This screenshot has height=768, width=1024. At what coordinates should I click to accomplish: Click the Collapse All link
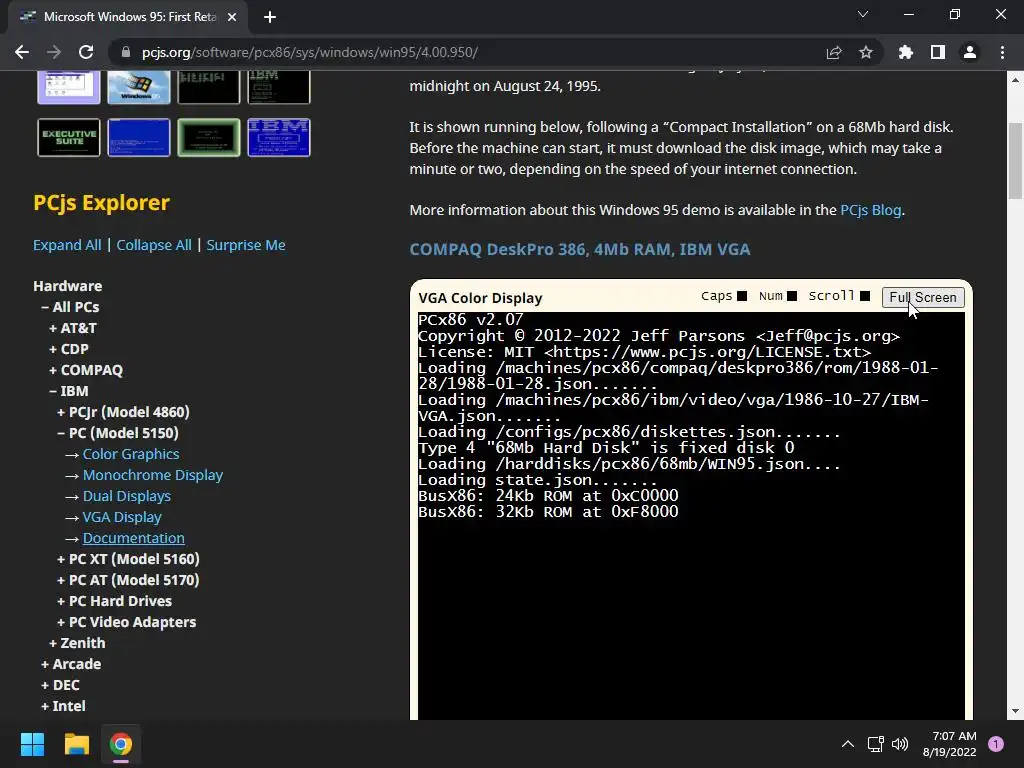coord(154,245)
